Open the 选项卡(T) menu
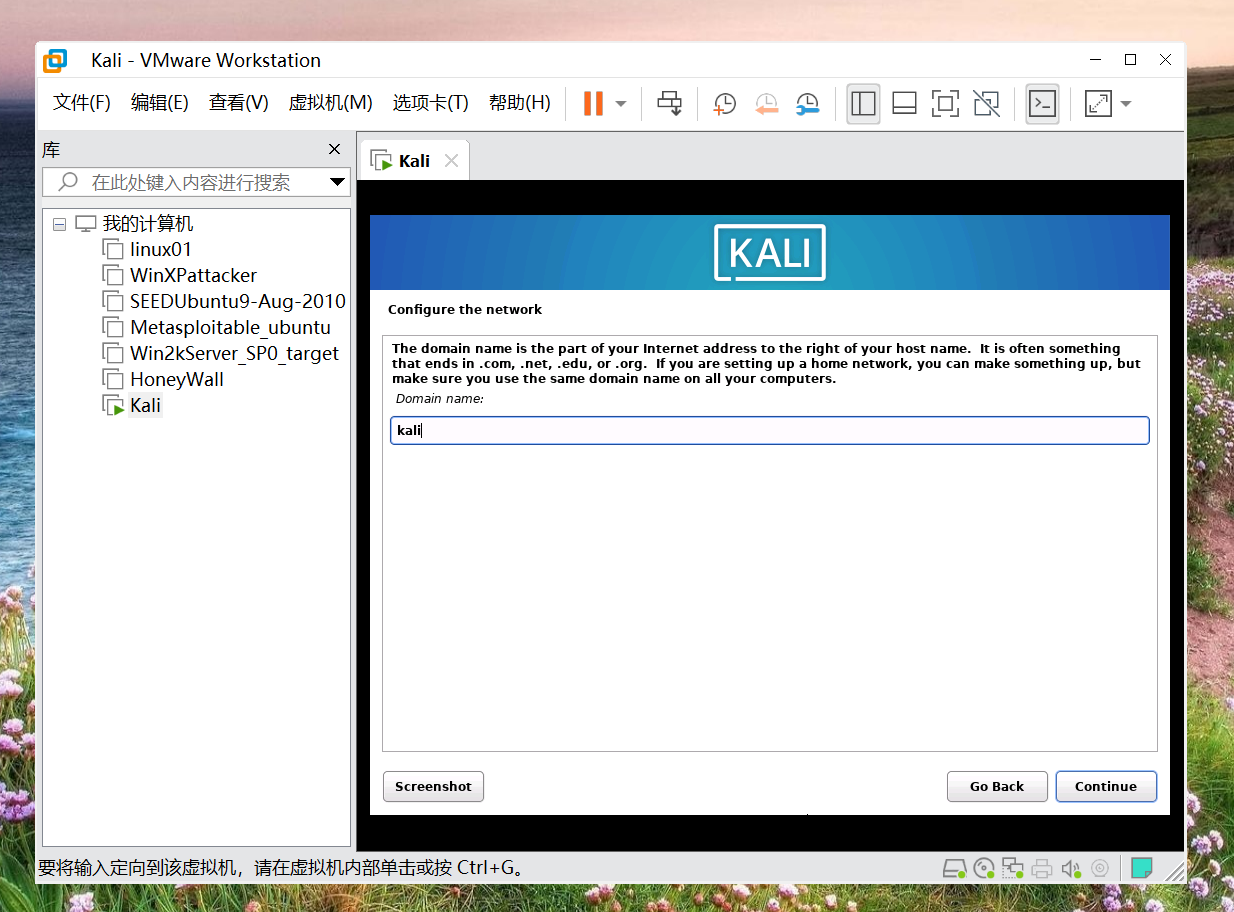 point(431,103)
